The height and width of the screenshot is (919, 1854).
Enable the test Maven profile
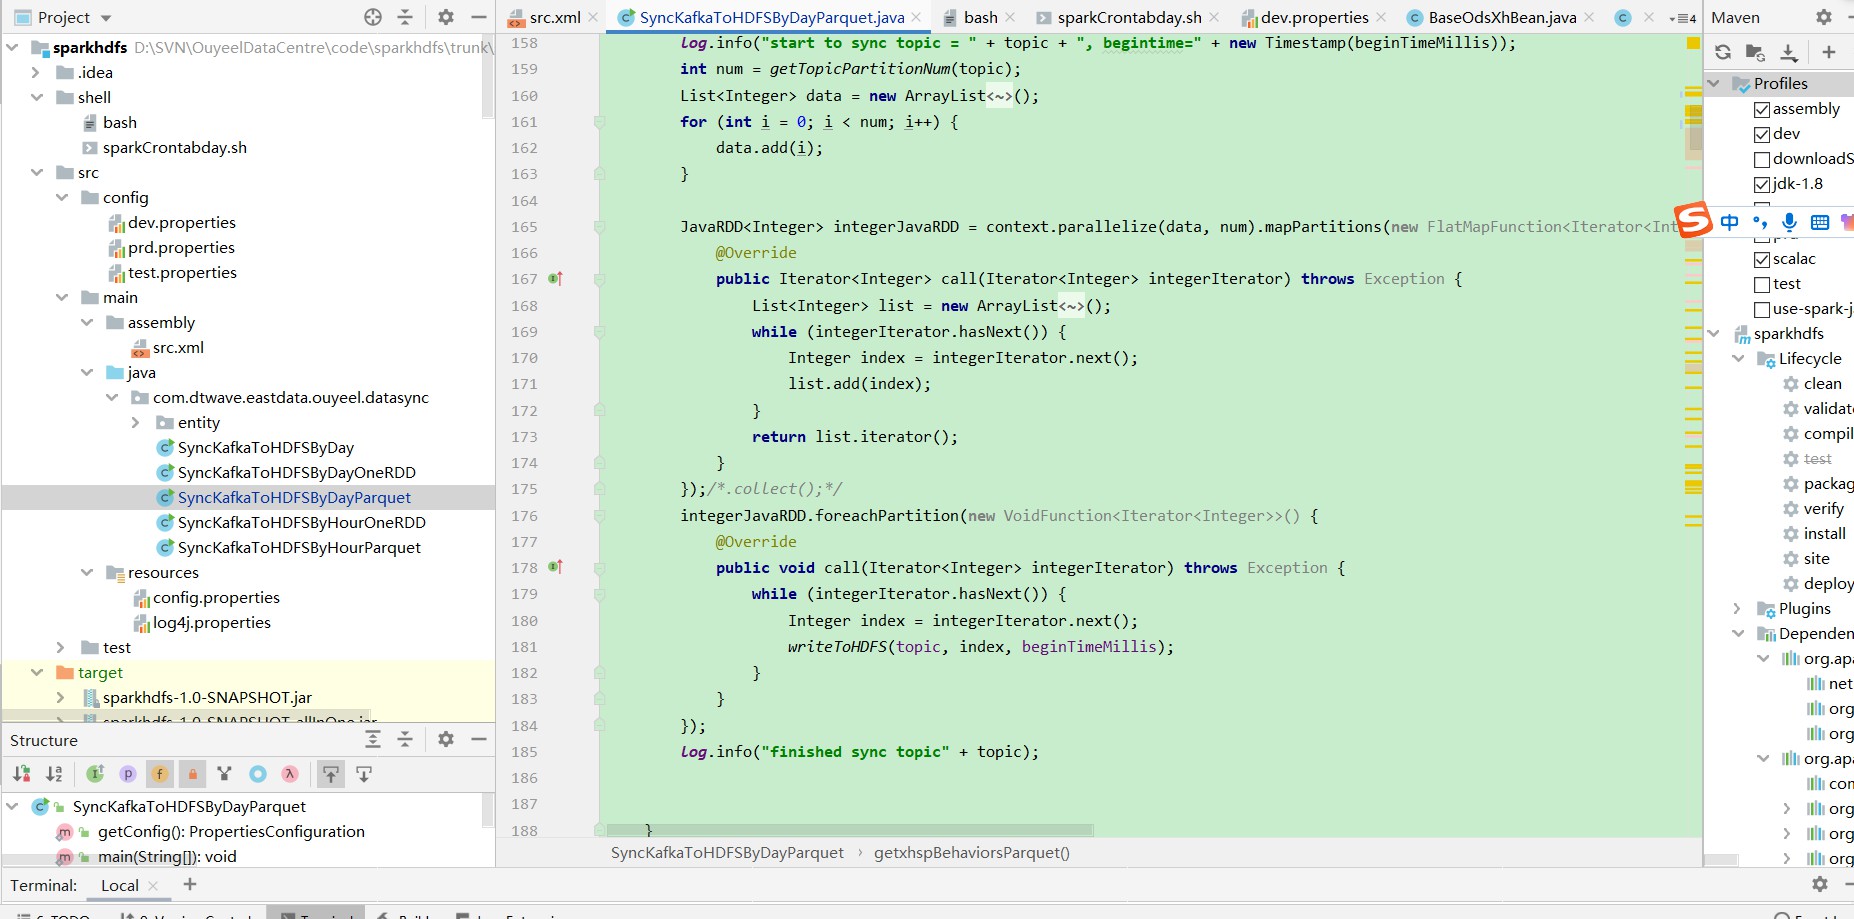1762,284
